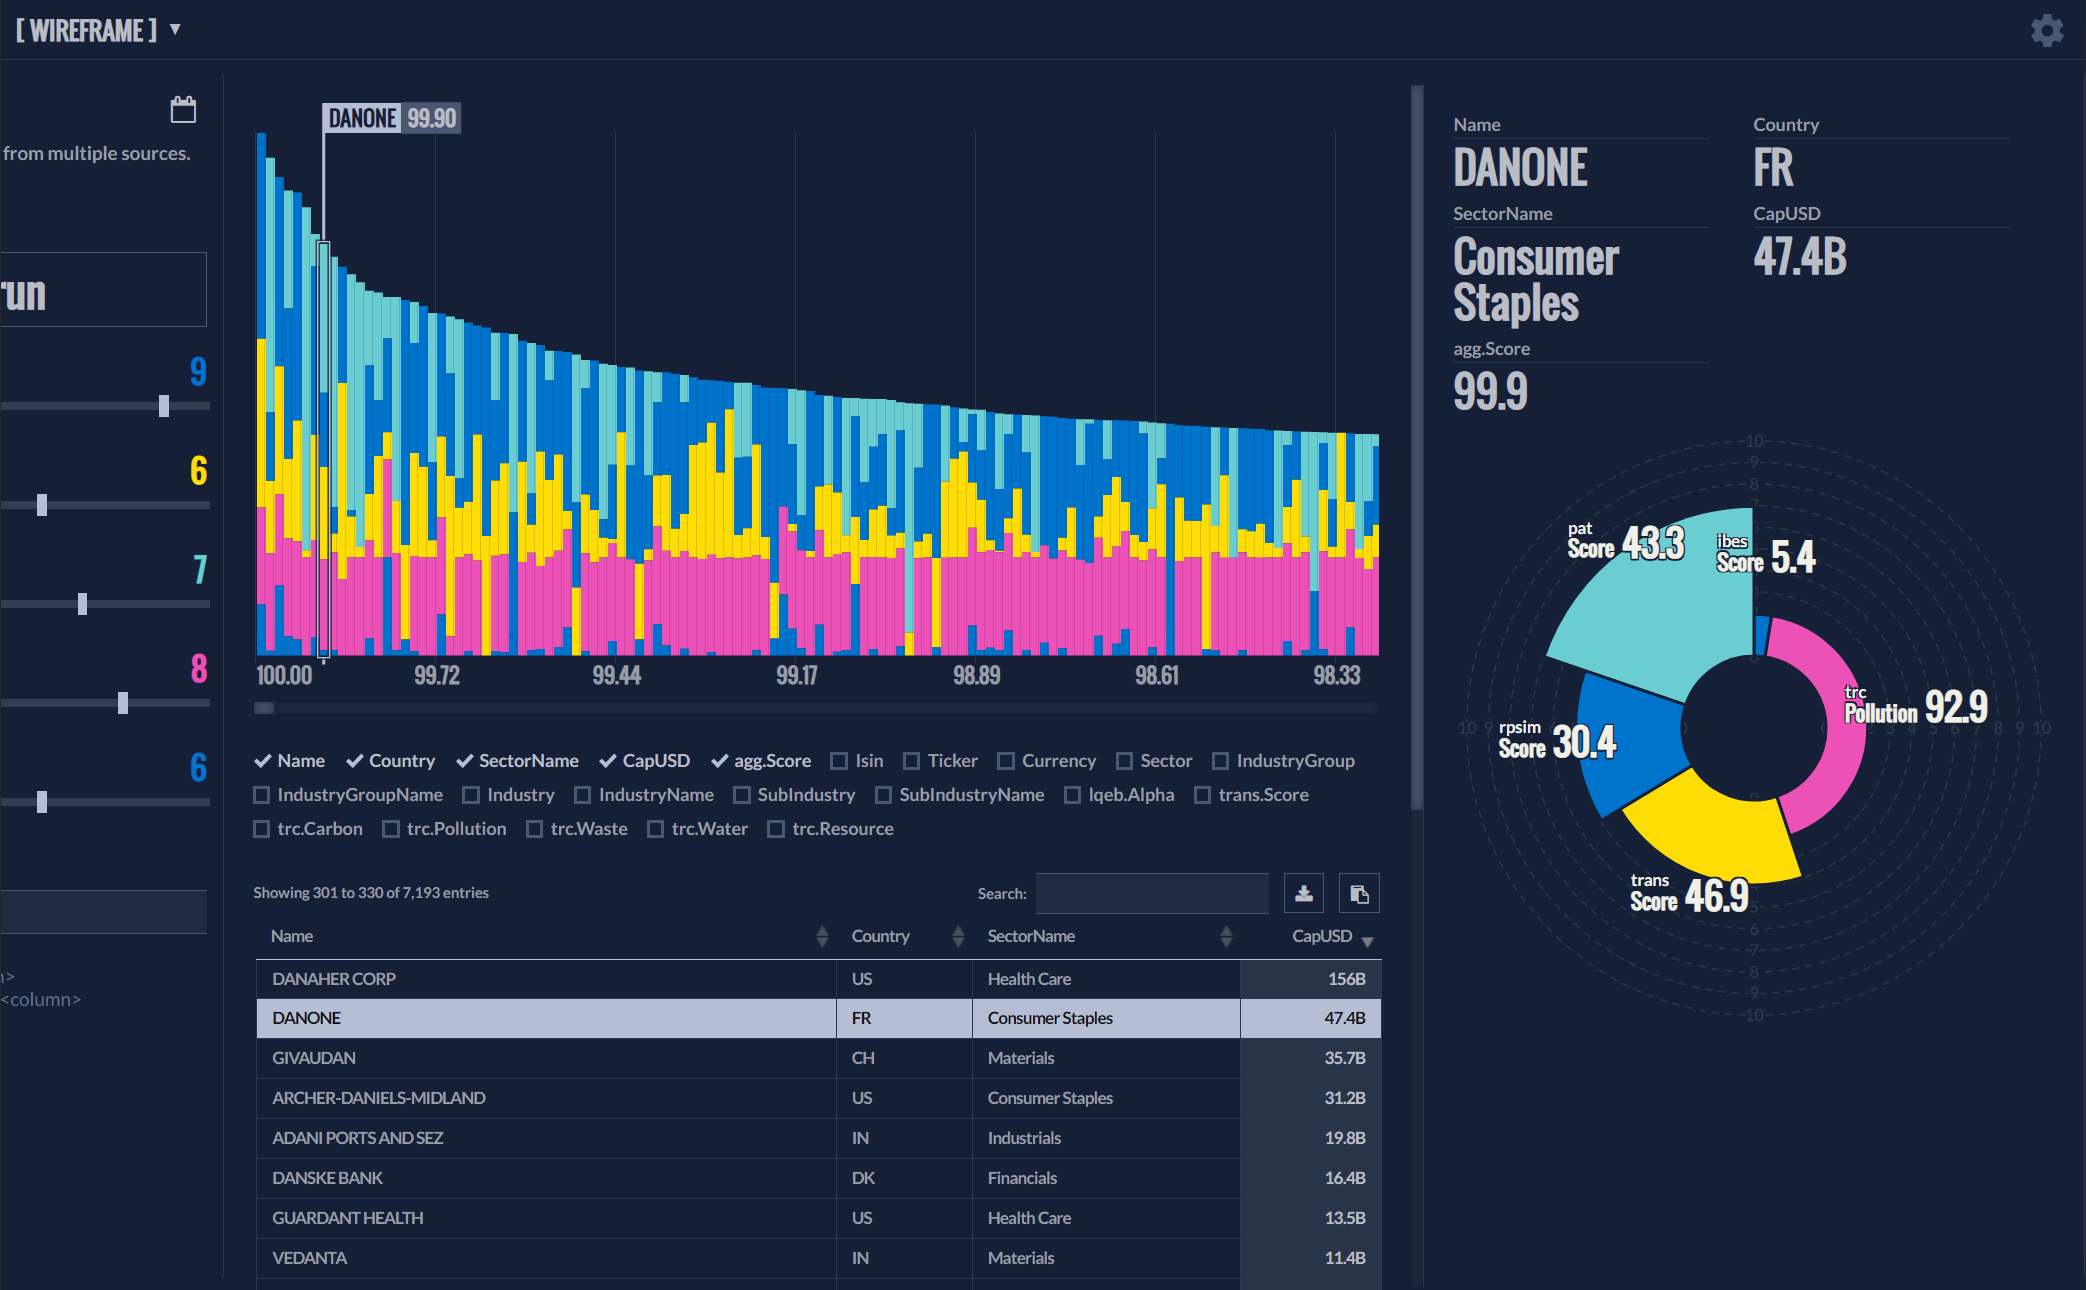Enable the trc.Pollution column checkbox

[x=391, y=829]
